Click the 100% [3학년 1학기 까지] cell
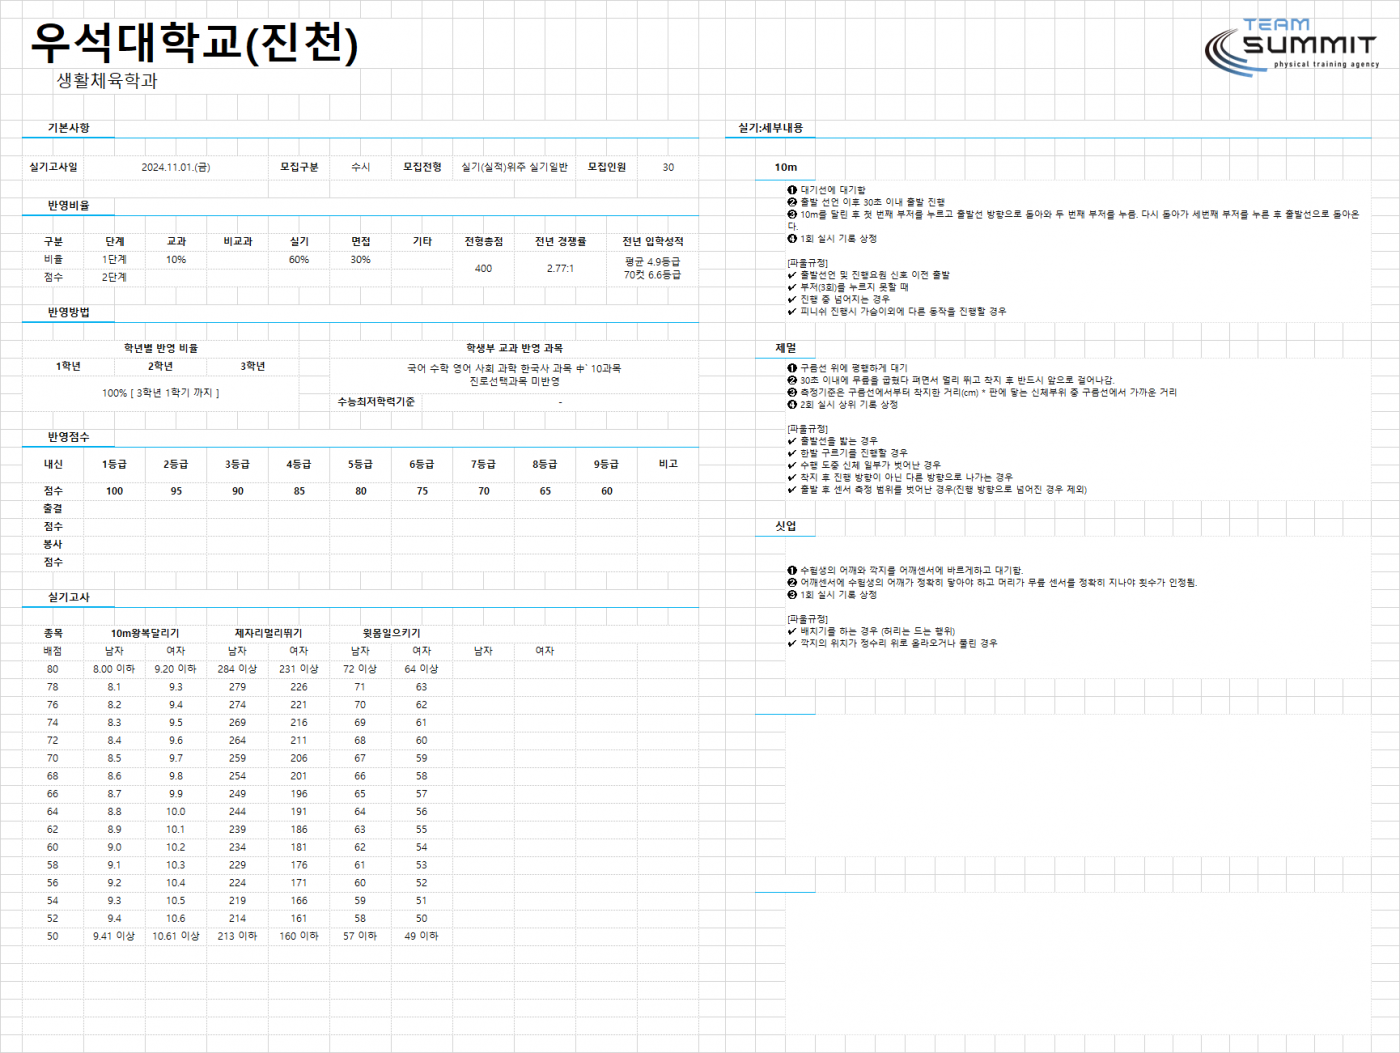This screenshot has height=1053, width=1400. click(160, 393)
